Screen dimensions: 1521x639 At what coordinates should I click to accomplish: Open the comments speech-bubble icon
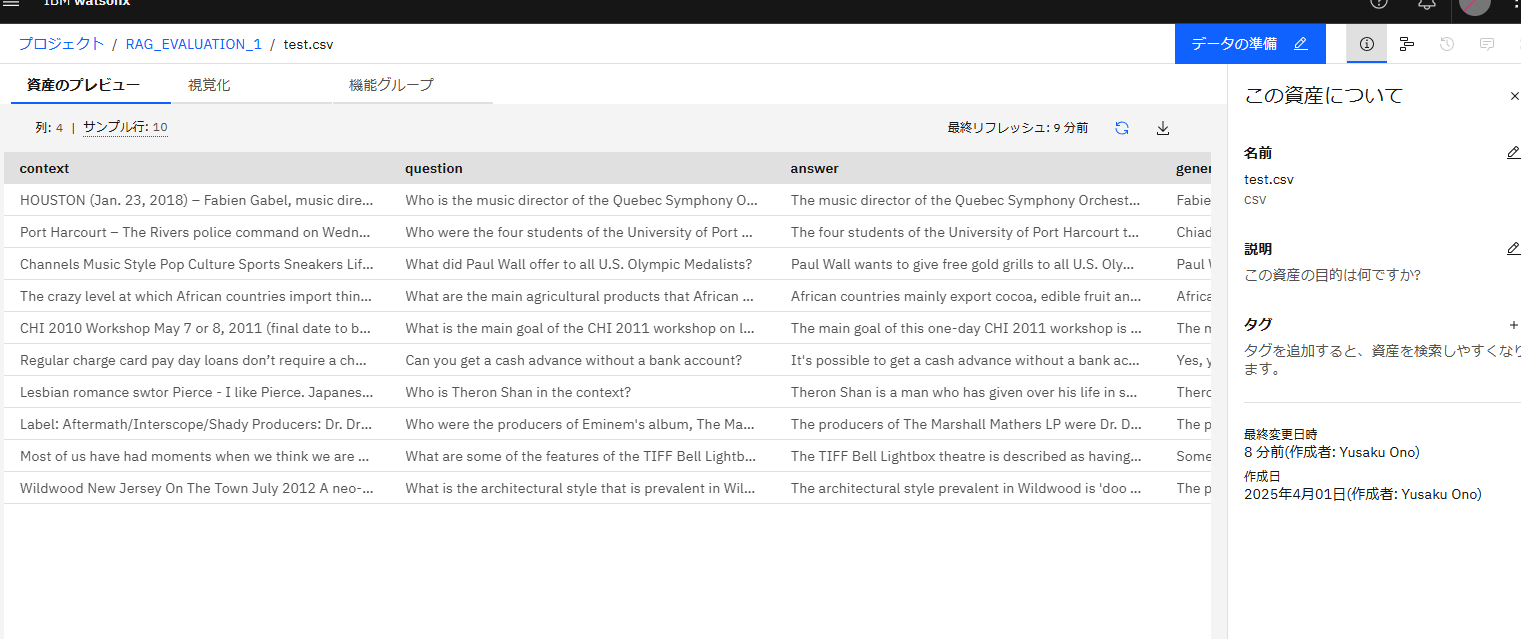tap(1487, 44)
